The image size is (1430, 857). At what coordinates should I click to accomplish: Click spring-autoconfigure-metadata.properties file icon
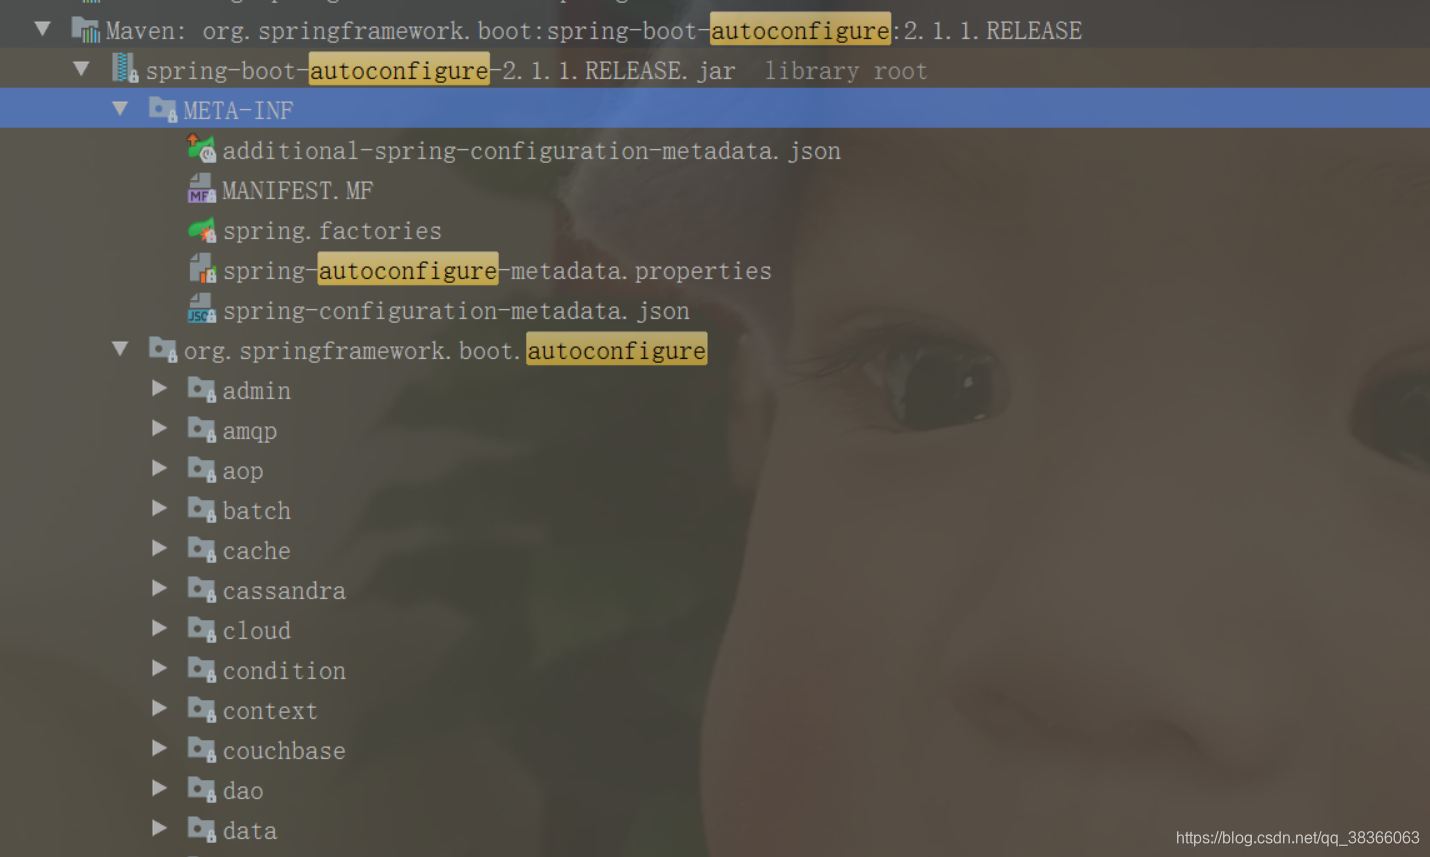[x=202, y=269]
